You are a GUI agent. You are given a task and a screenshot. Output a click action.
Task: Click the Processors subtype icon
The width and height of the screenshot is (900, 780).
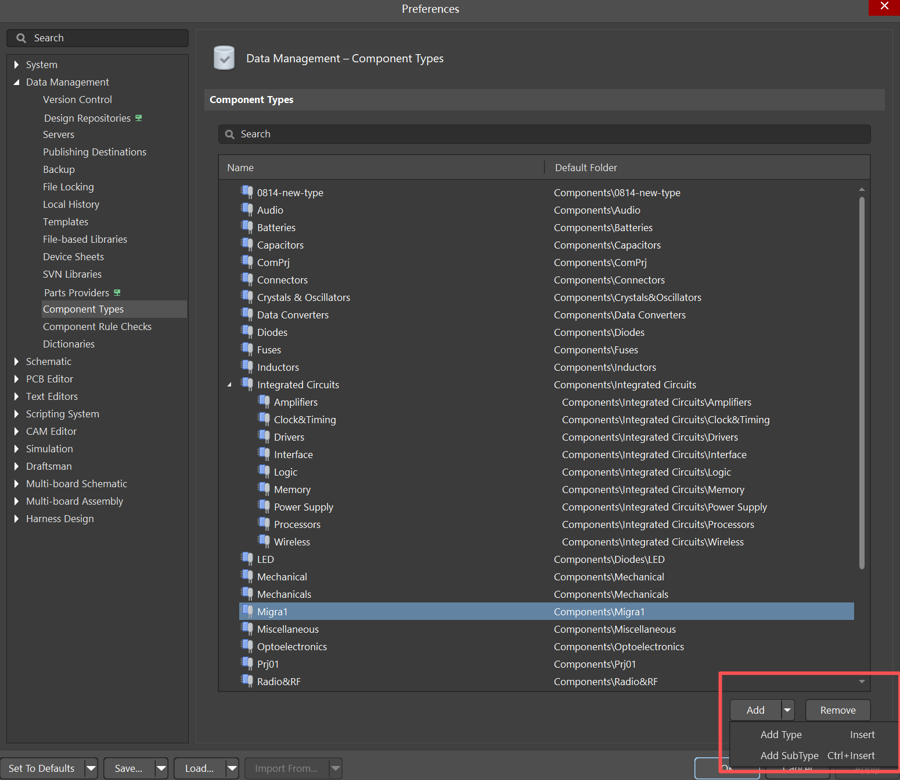click(x=264, y=524)
